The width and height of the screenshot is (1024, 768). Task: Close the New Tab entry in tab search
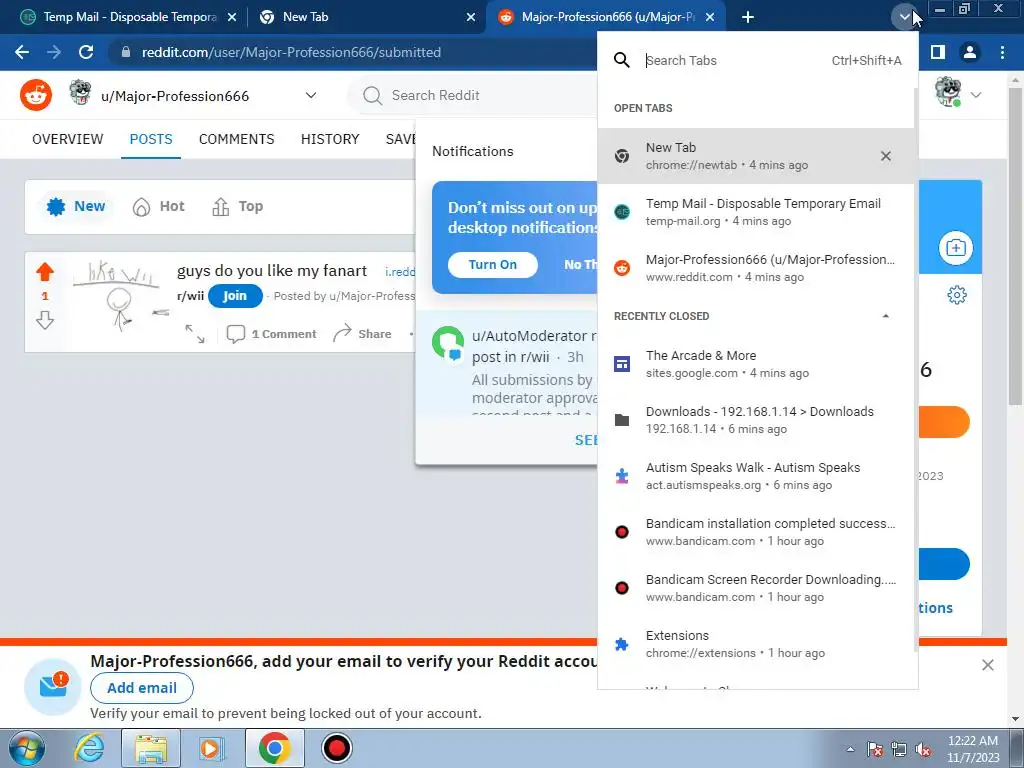(886, 156)
